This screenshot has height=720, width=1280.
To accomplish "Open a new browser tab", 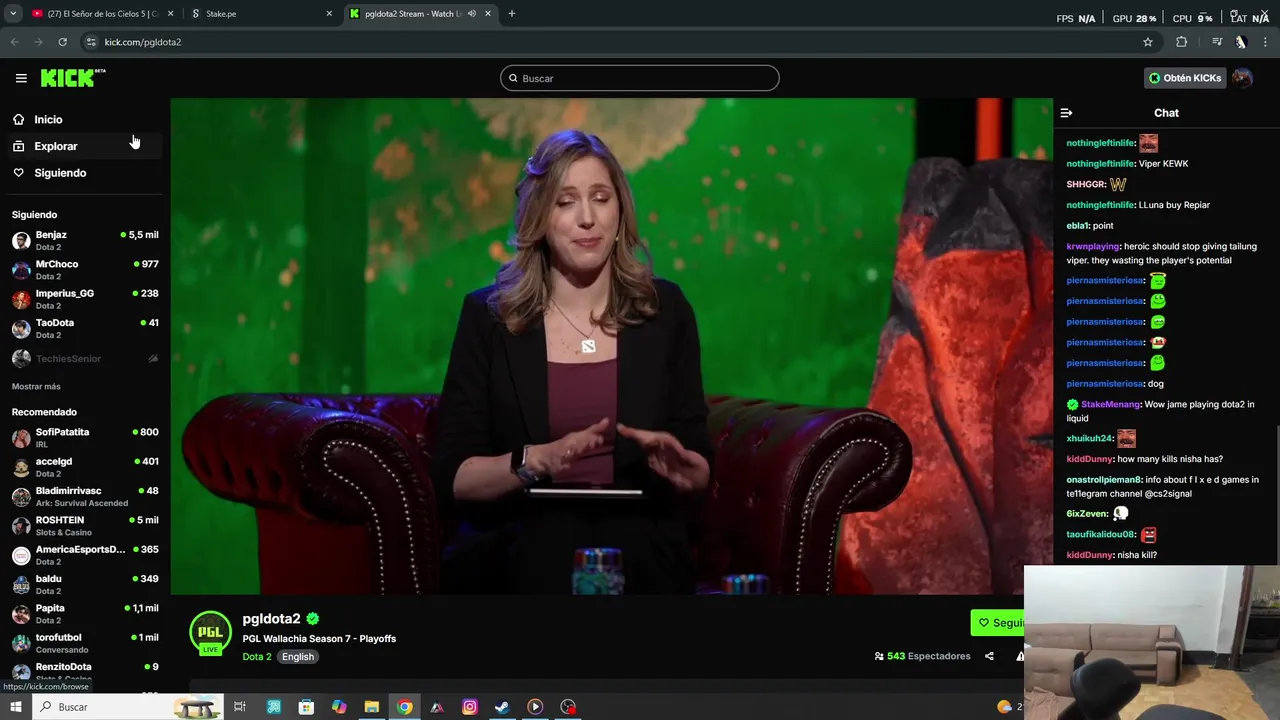I will pyautogui.click(x=512, y=14).
